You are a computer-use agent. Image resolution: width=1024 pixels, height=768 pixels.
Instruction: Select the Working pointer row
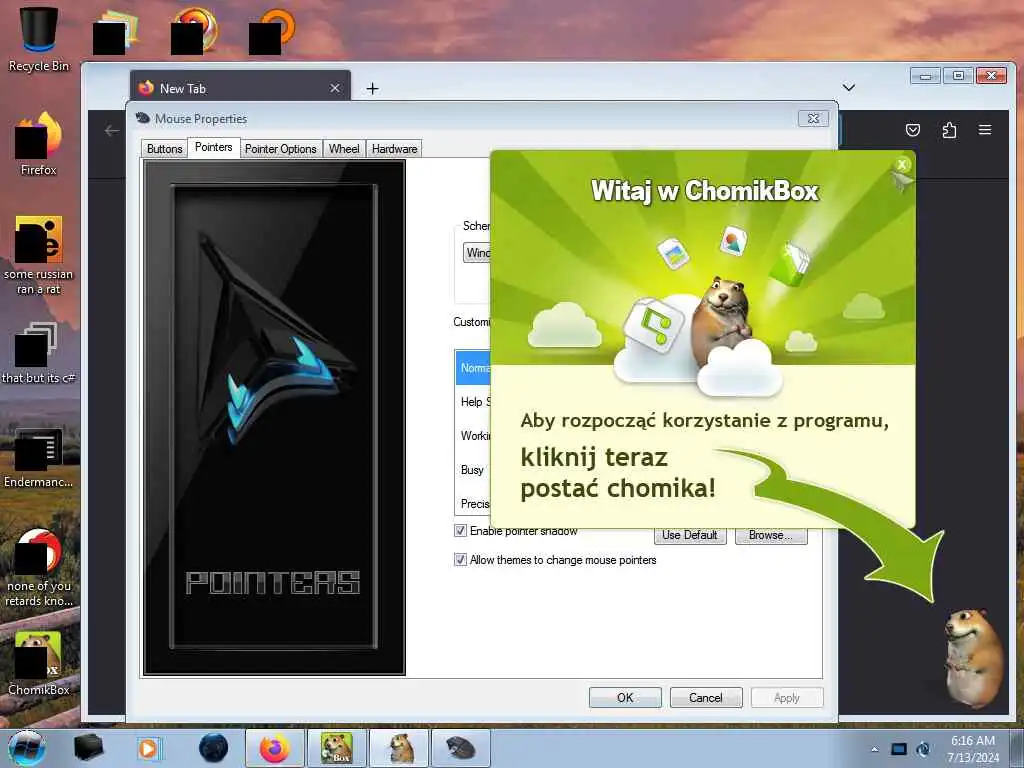(x=473, y=436)
